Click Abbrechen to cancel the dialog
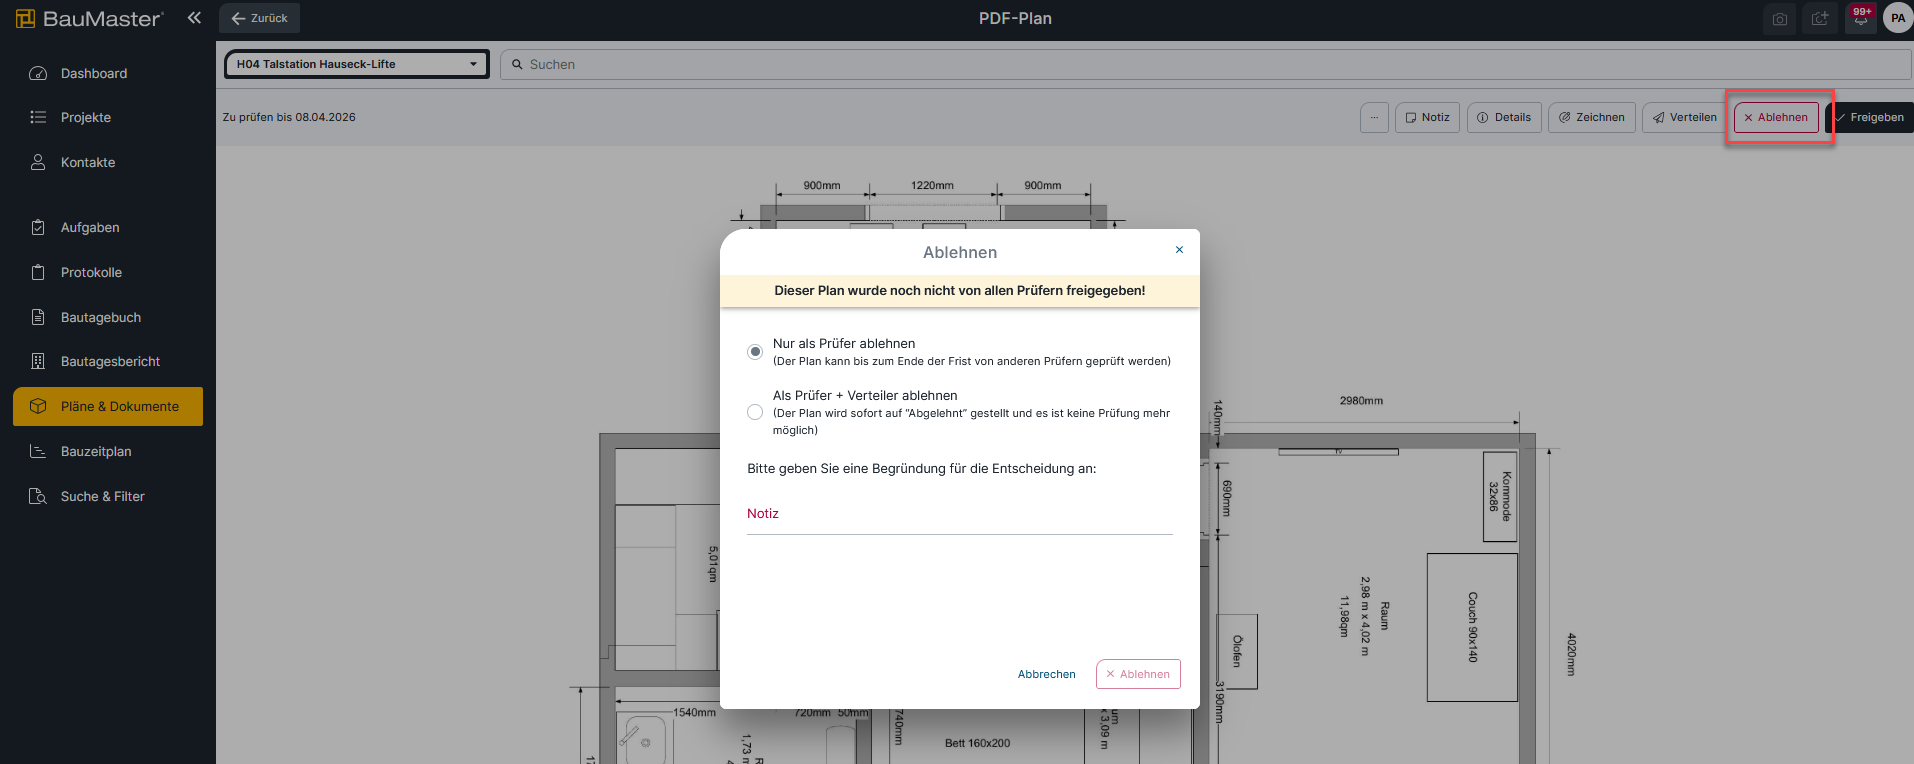Viewport: 1914px width, 764px height. (x=1046, y=674)
